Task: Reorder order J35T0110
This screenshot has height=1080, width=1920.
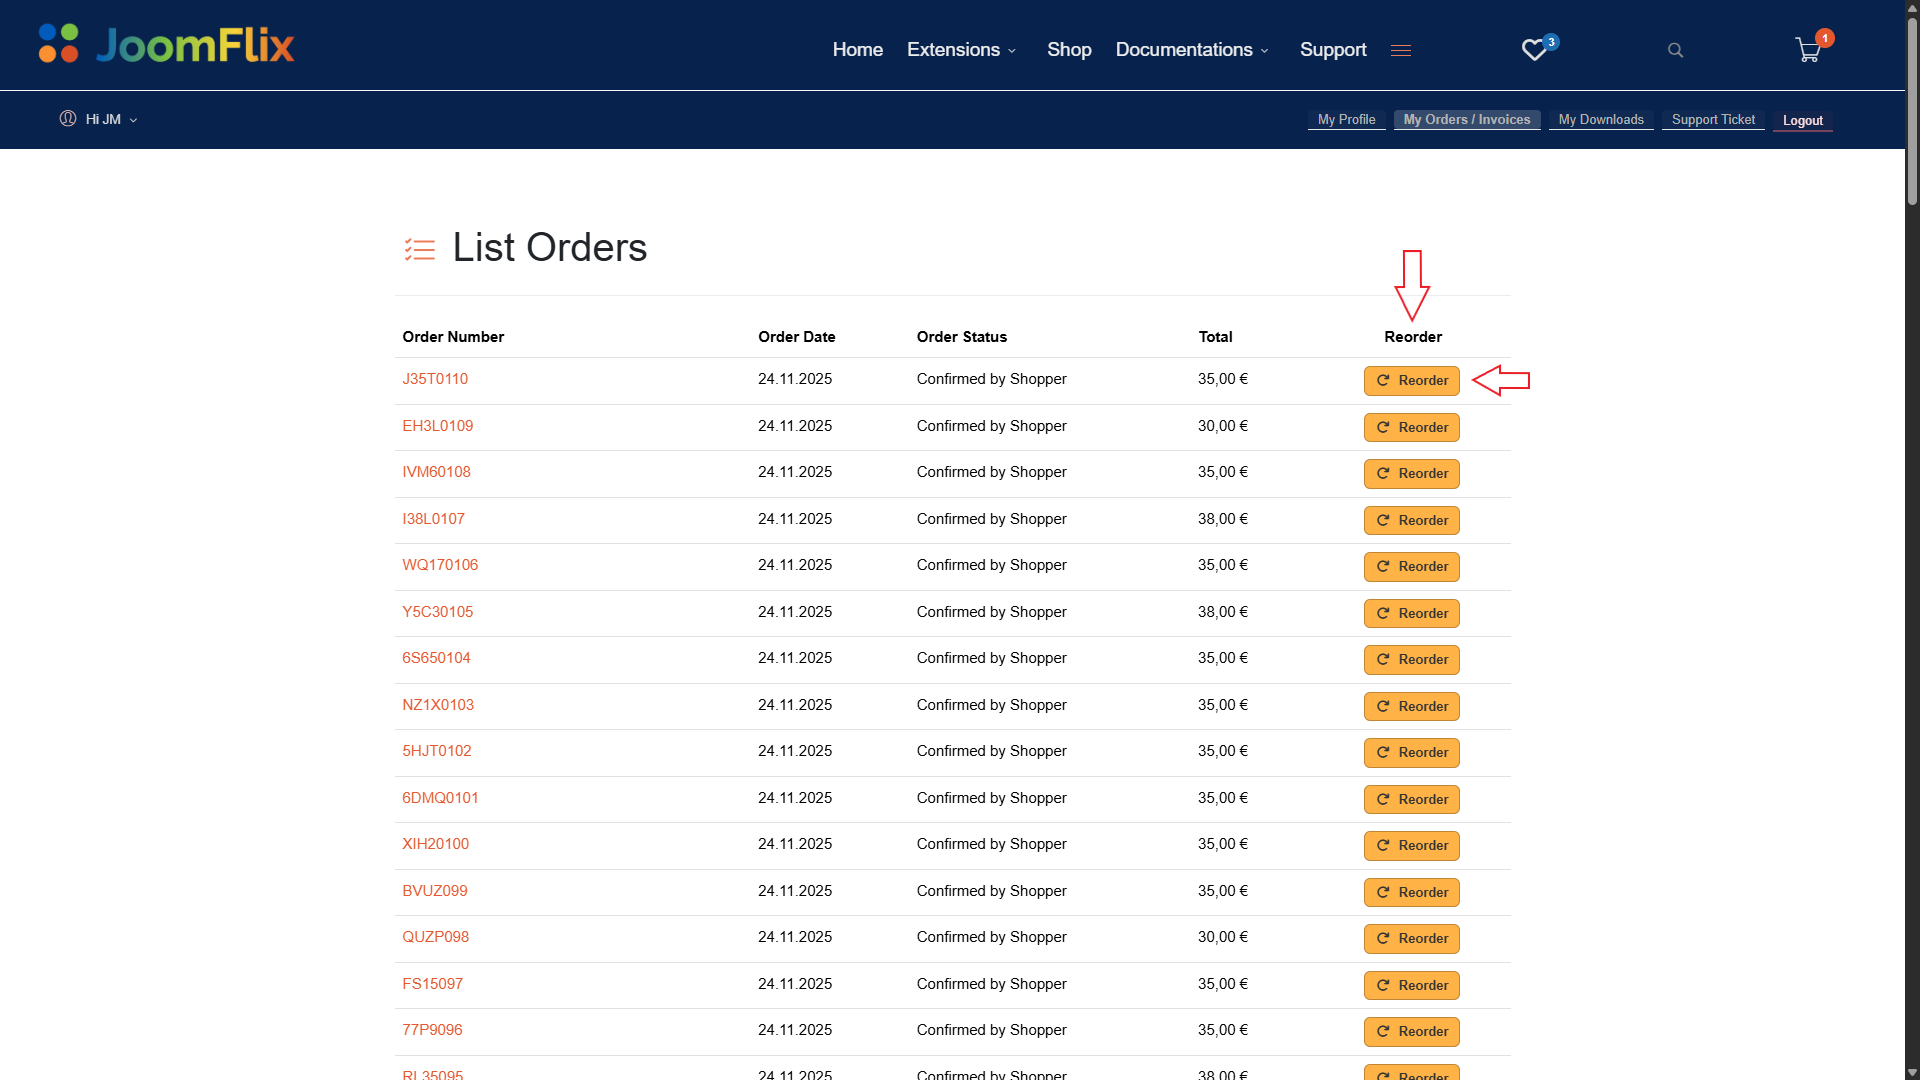Action: 1411,381
